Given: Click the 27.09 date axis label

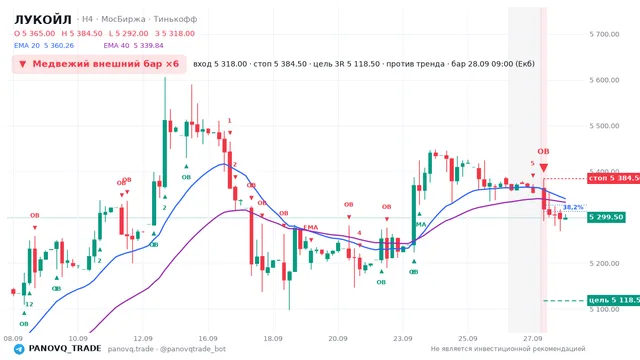Looking at the screenshot, I should click(532, 338).
